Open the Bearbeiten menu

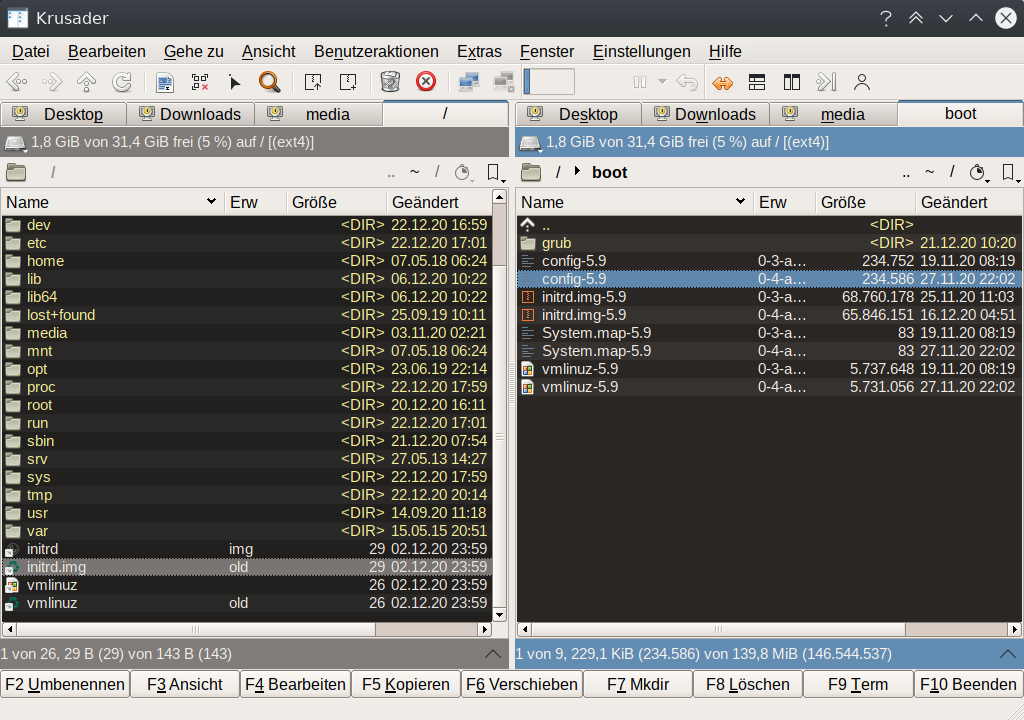pos(106,52)
